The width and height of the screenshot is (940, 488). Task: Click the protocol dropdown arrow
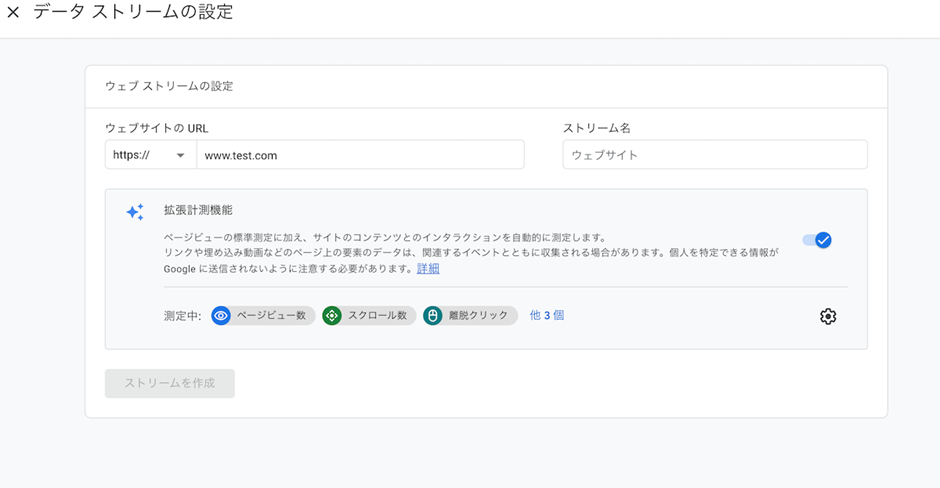pyautogui.click(x=180, y=155)
